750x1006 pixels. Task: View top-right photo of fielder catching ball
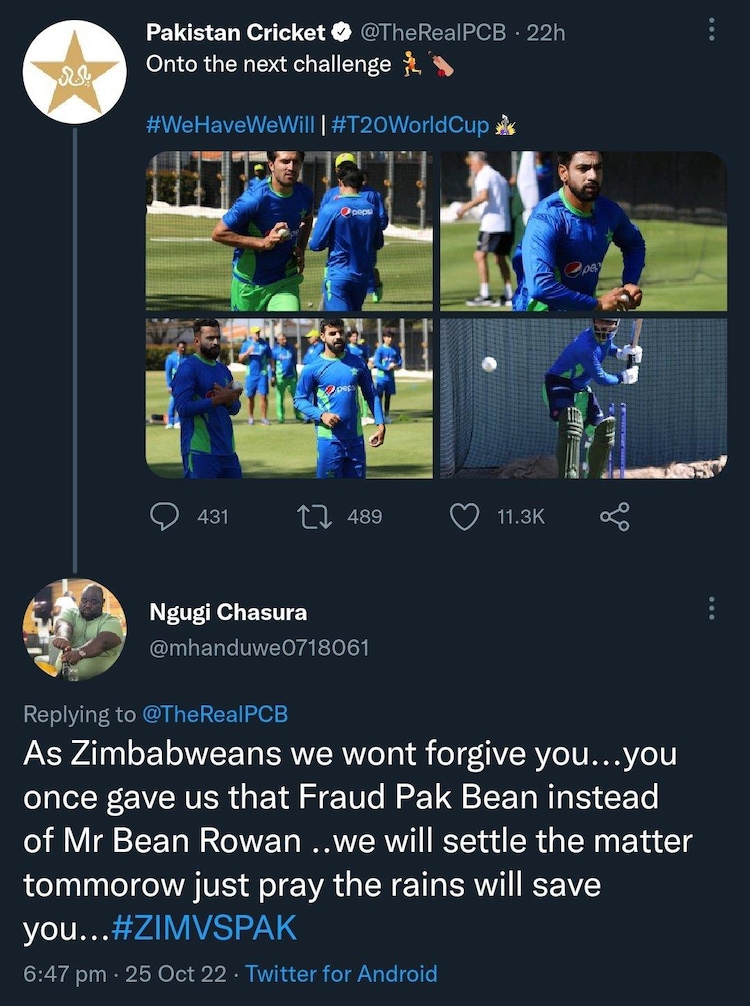584,231
